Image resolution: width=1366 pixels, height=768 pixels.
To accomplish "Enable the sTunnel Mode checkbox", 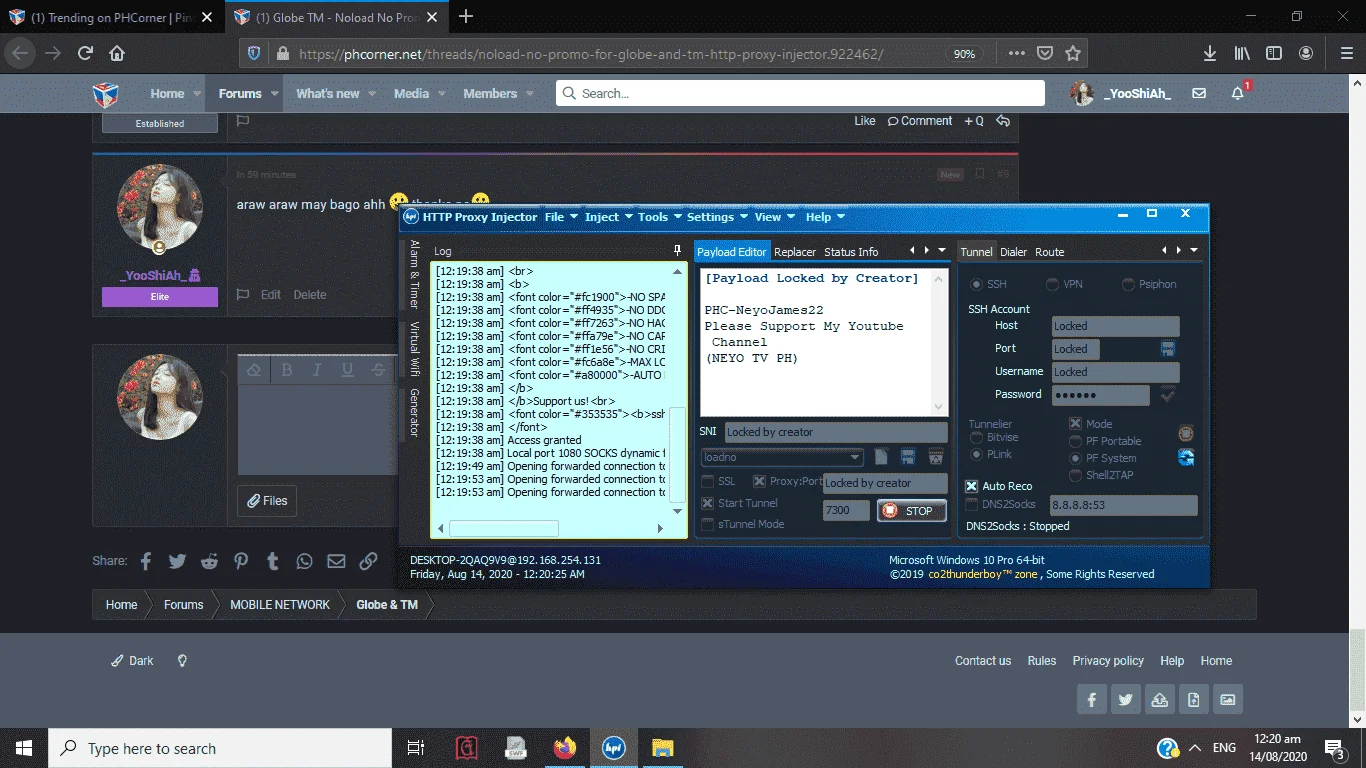I will (x=708, y=524).
